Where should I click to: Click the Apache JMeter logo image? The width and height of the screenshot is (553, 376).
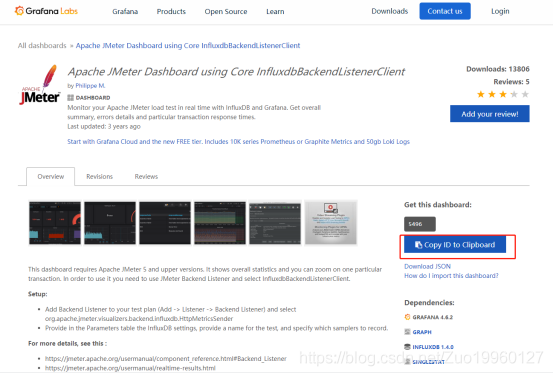(x=40, y=85)
